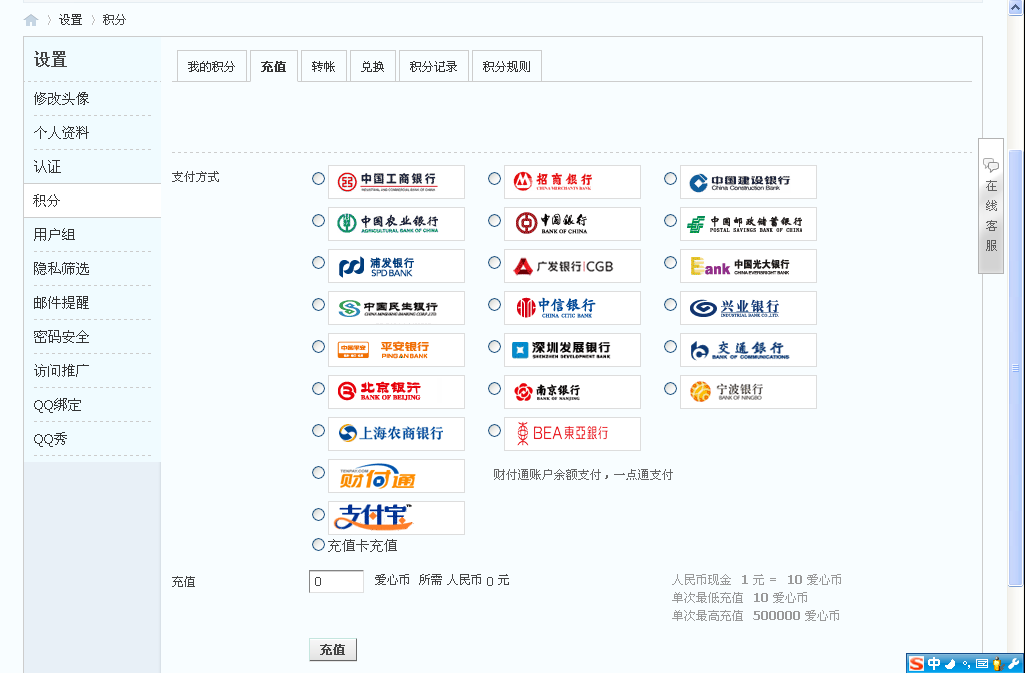The width and height of the screenshot is (1025, 673).
Task: Select the 北京银行 radio button
Action: point(318,389)
